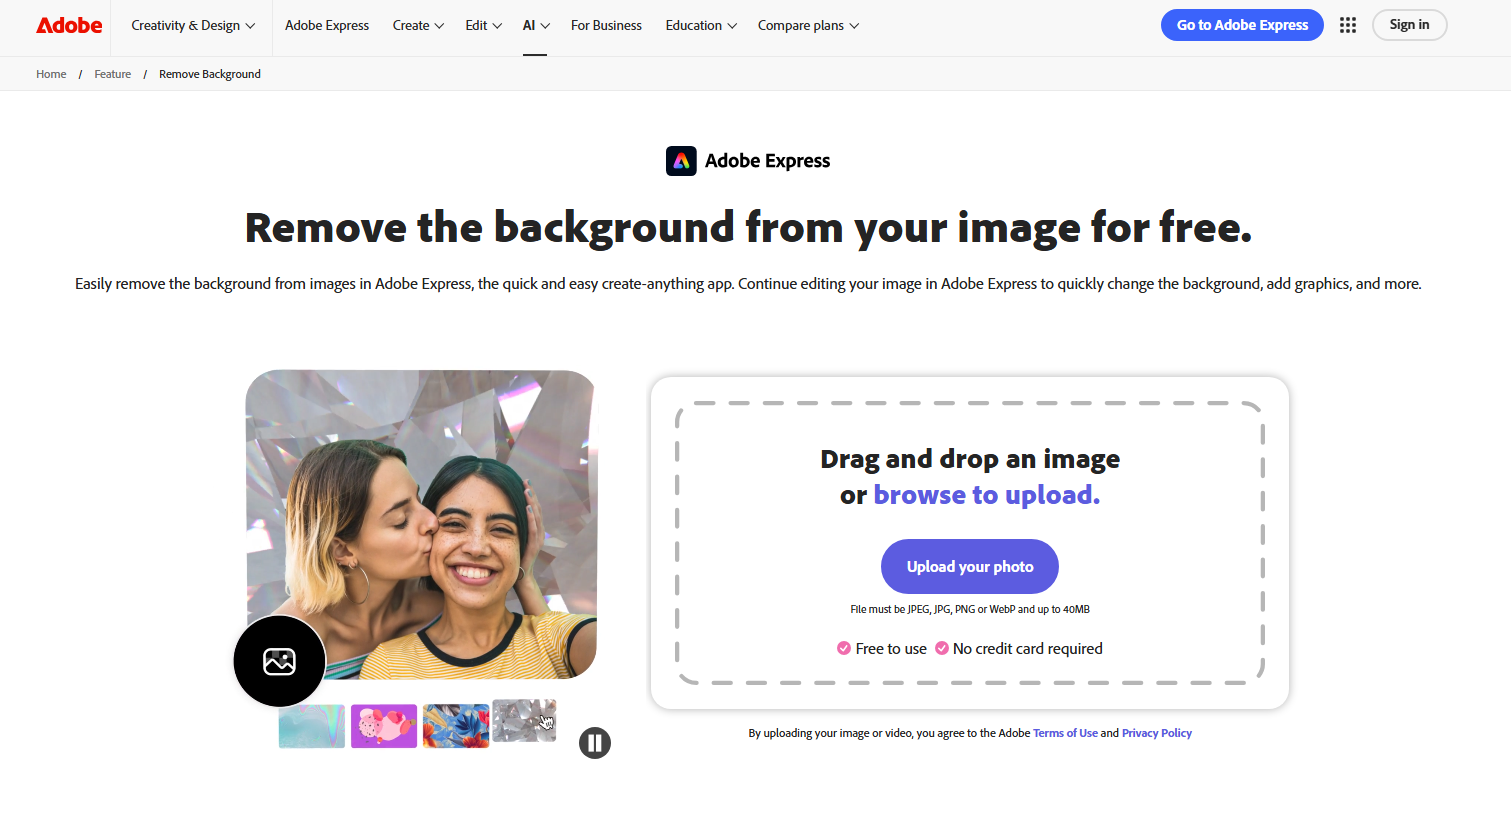
Task: Click the black image icon circle
Action: (279, 661)
